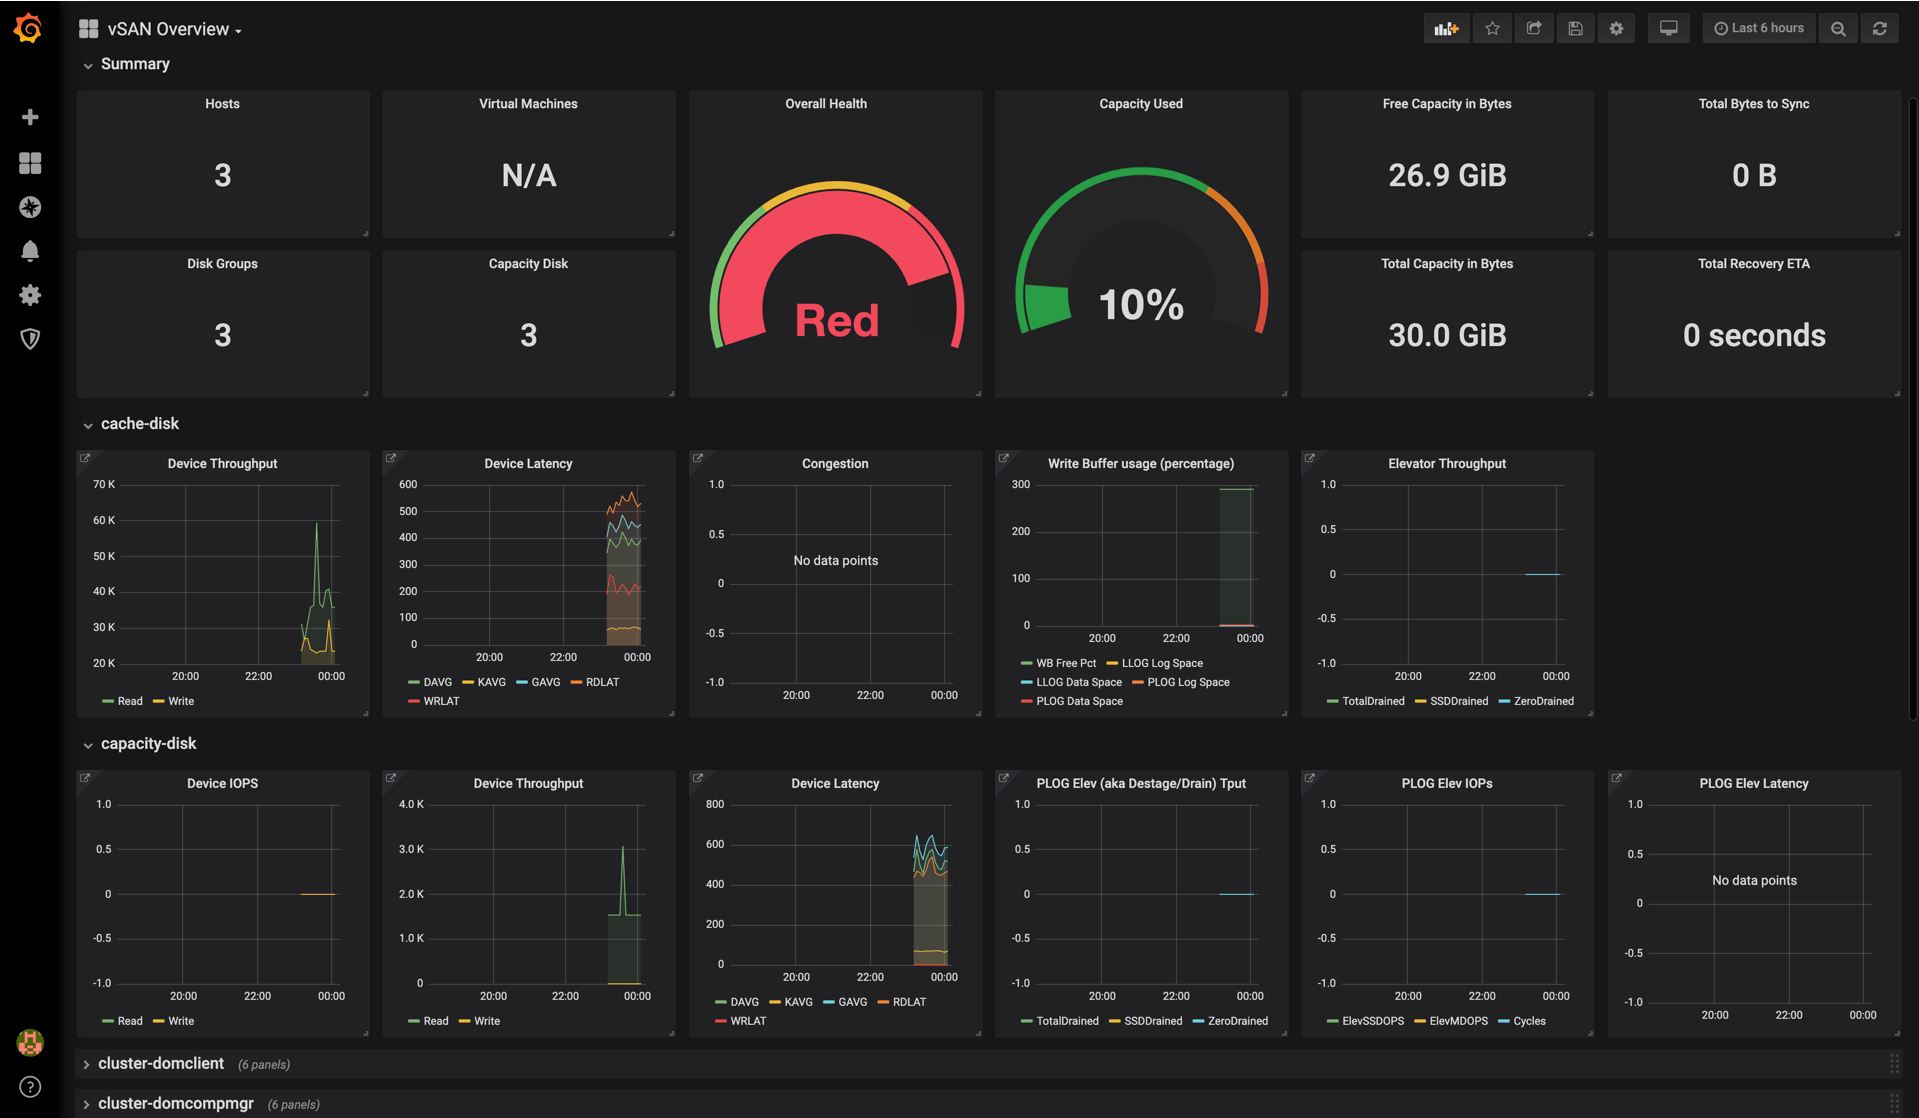
Task: Click the Grafana logo in the top corner
Action: pos(28,28)
